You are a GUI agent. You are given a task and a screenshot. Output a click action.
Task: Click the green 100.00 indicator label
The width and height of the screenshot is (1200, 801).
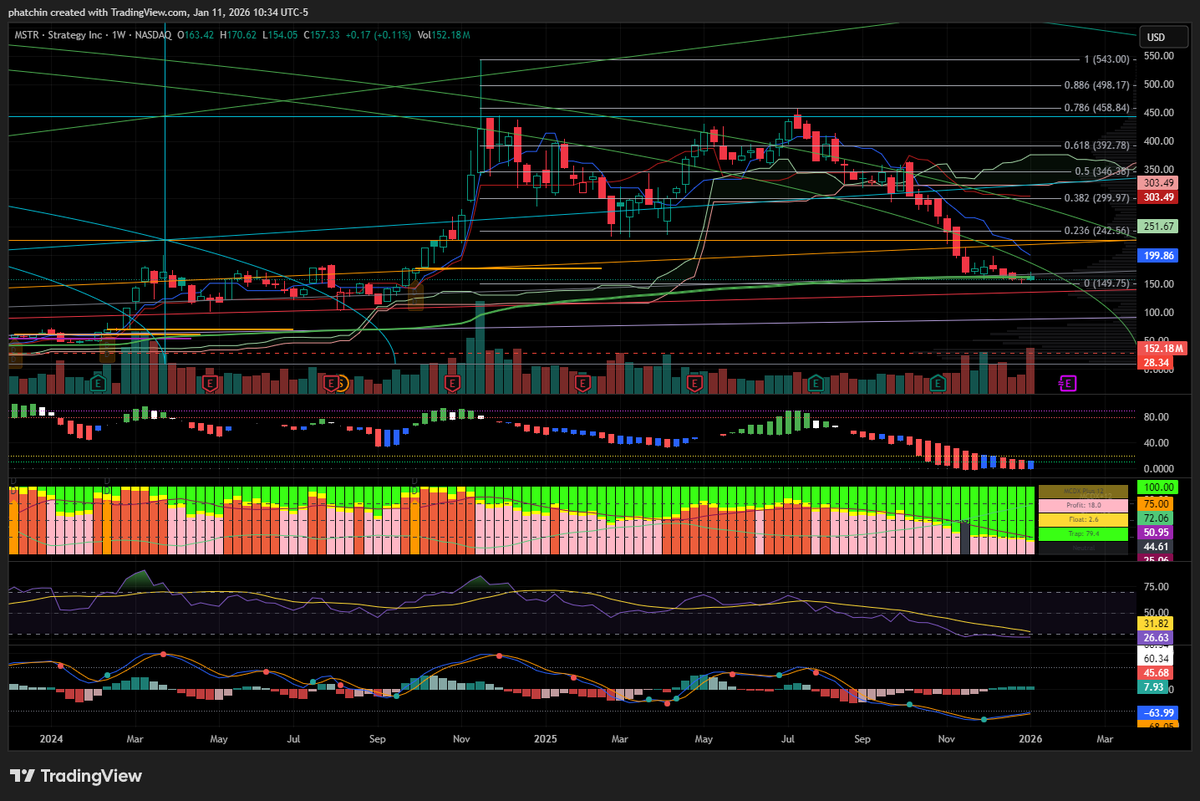(x=1157, y=488)
